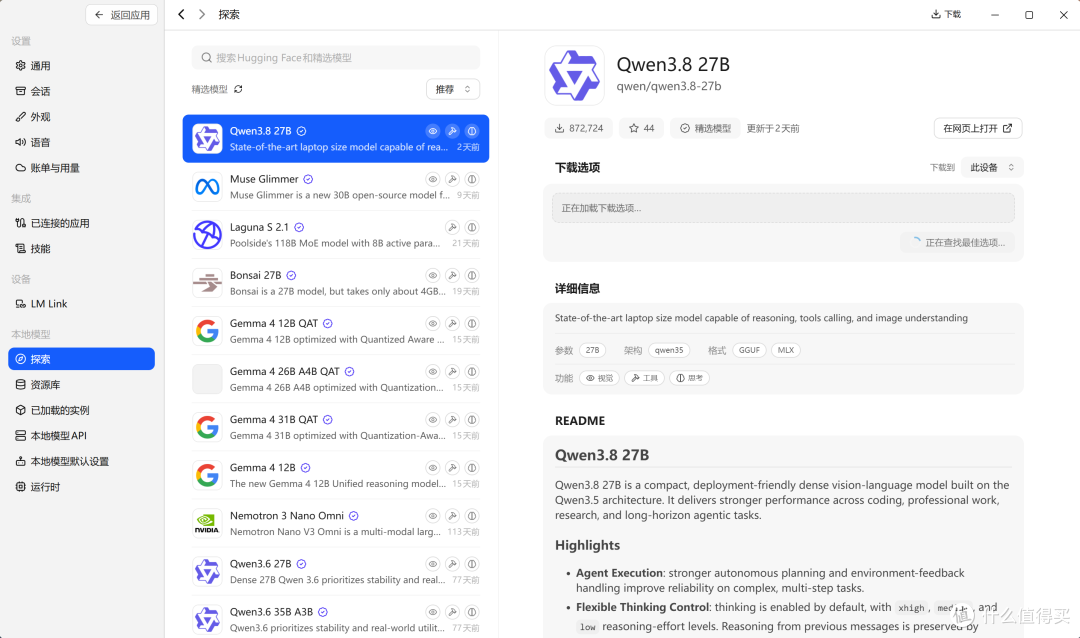Click the Bonsai 27B row tool-use icon
The height and width of the screenshot is (638, 1080).
tap(453, 276)
